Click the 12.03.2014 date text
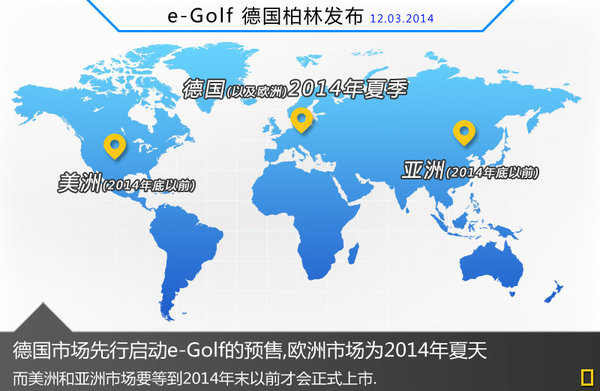This screenshot has width=600, height=391. (x=402, y=18)
